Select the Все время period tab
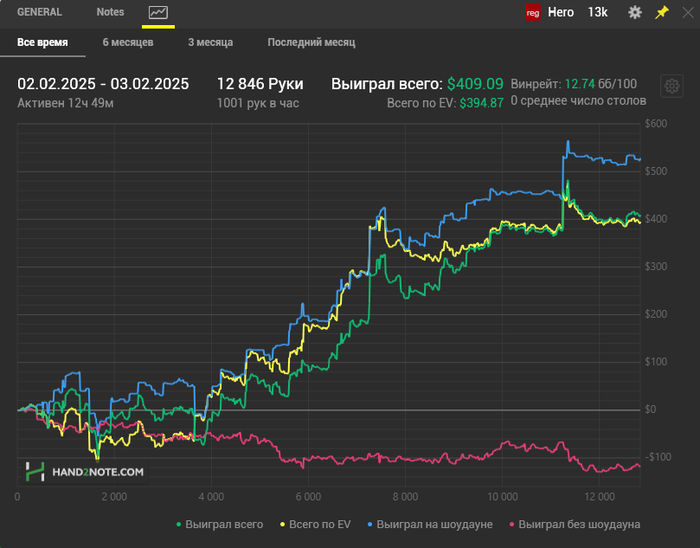 pyautogui.click(x=42, y=42)
